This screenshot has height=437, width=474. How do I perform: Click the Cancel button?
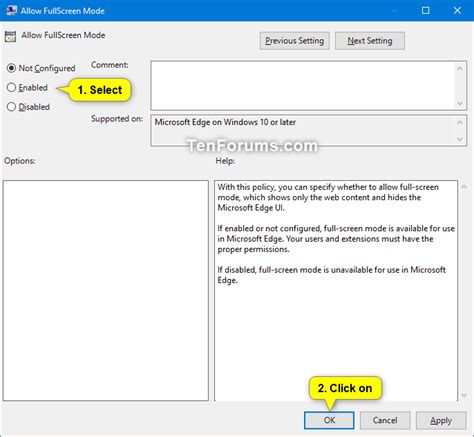click(385, 420)
